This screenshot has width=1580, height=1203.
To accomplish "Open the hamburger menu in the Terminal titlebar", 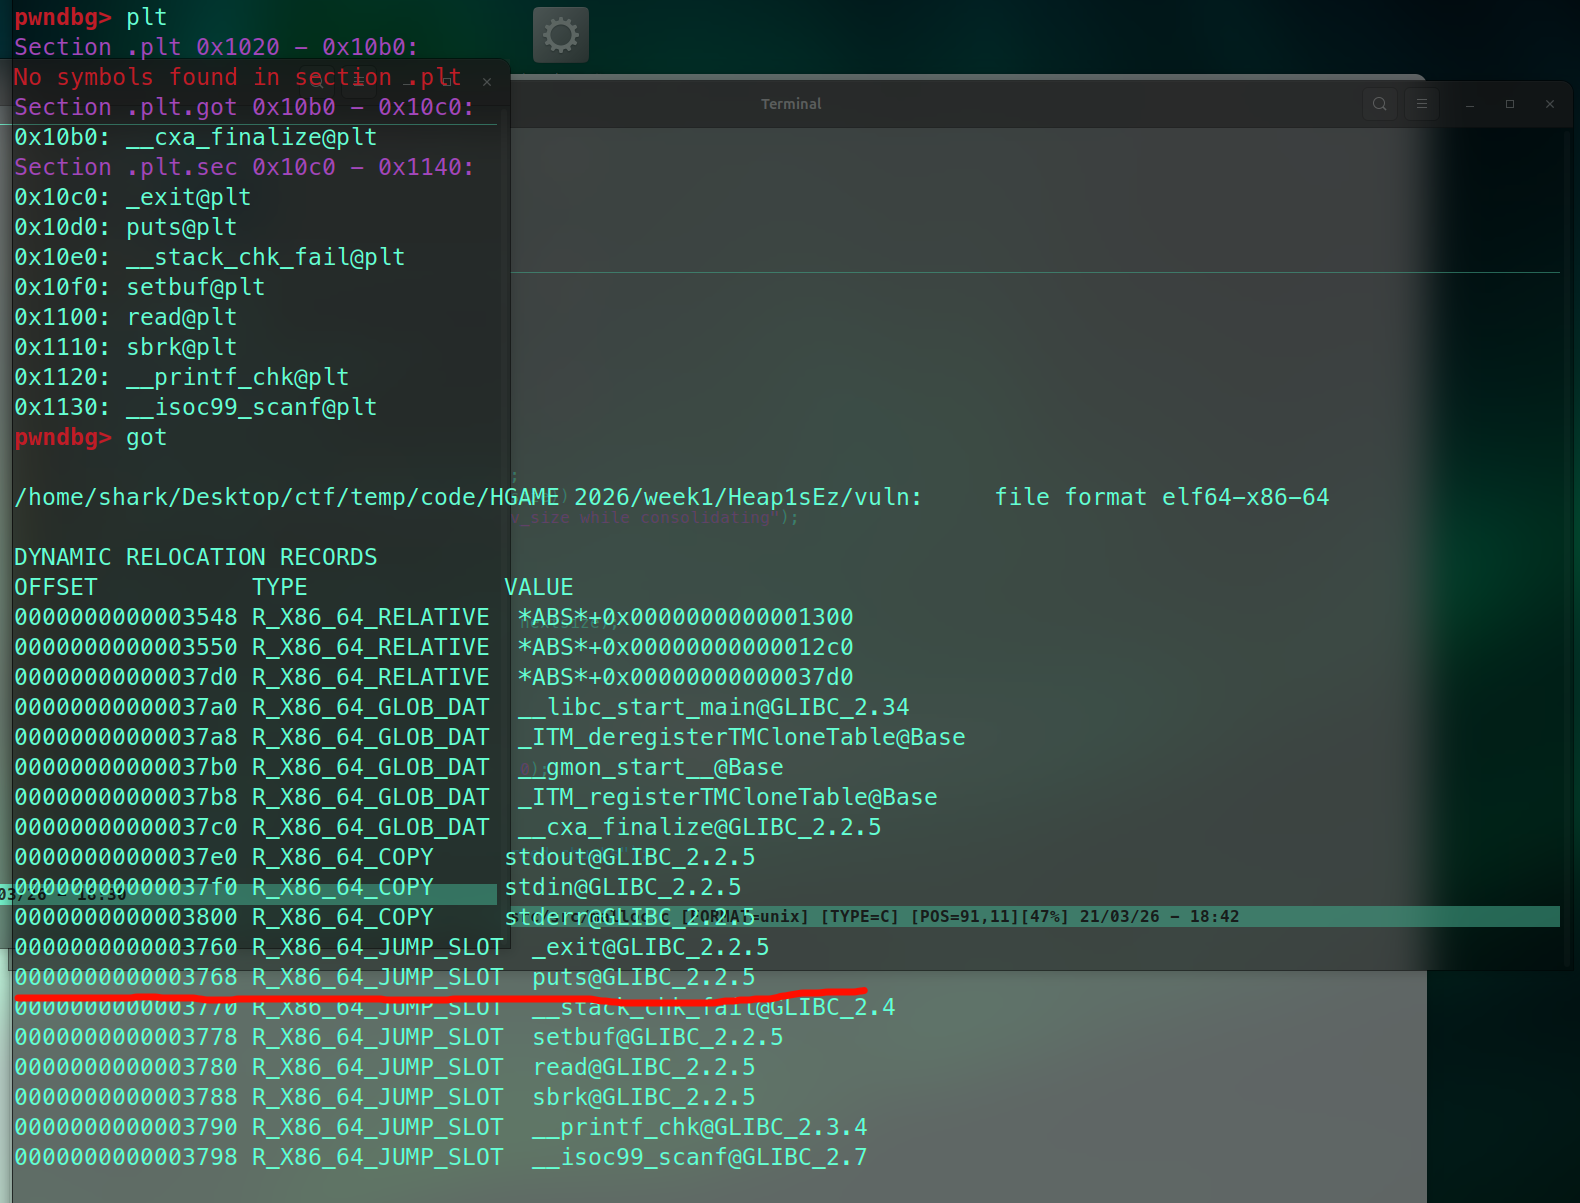I will click(x=1422, y=104).
